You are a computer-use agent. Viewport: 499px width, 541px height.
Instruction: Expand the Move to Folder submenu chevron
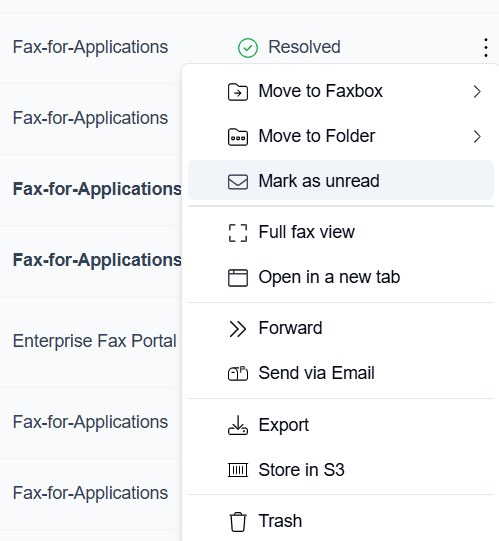pyautogui.click(x=477, y=137)
